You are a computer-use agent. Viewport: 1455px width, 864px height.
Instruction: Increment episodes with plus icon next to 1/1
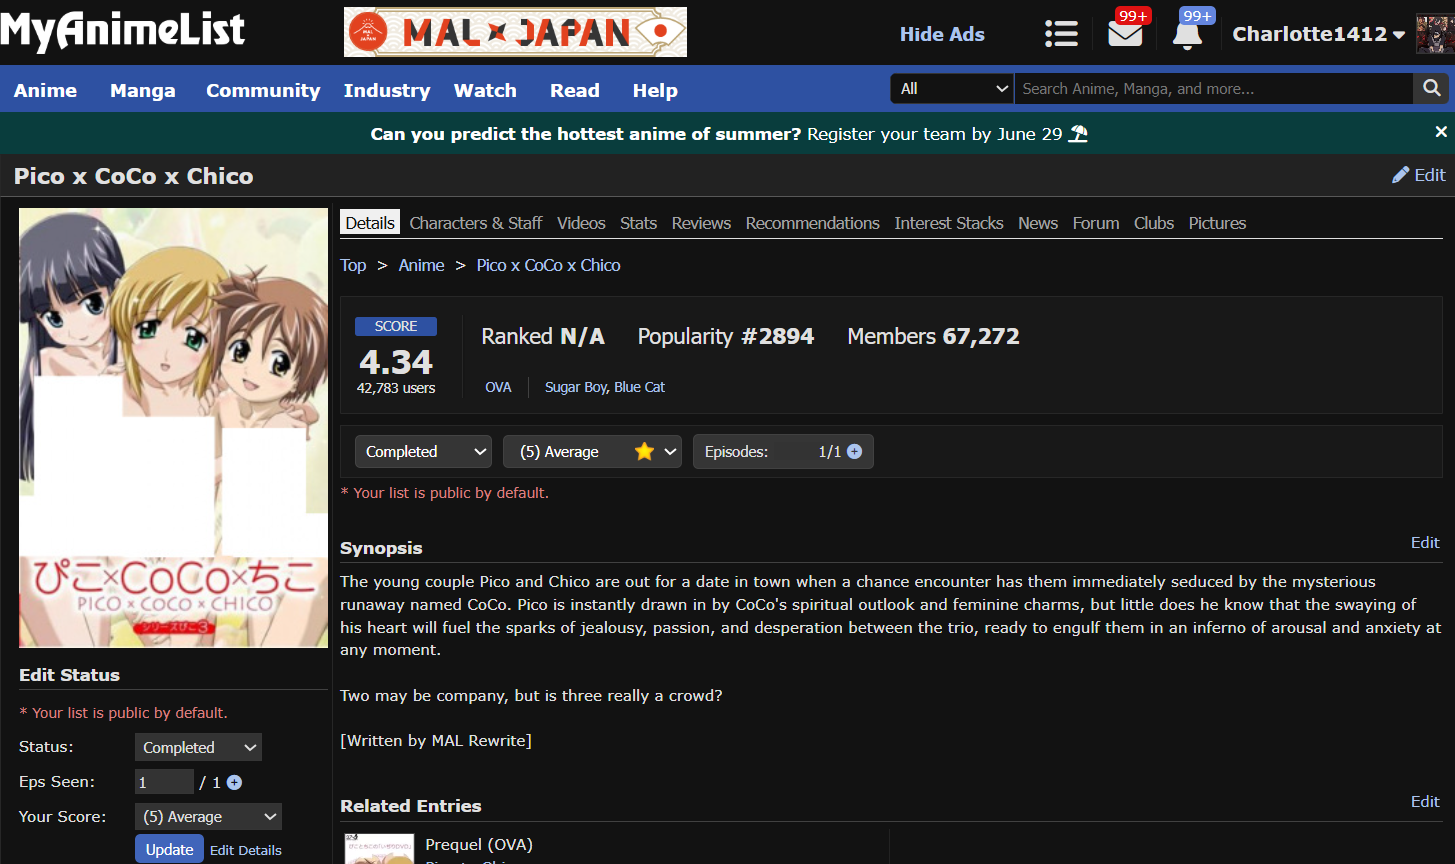pos(854,452)
